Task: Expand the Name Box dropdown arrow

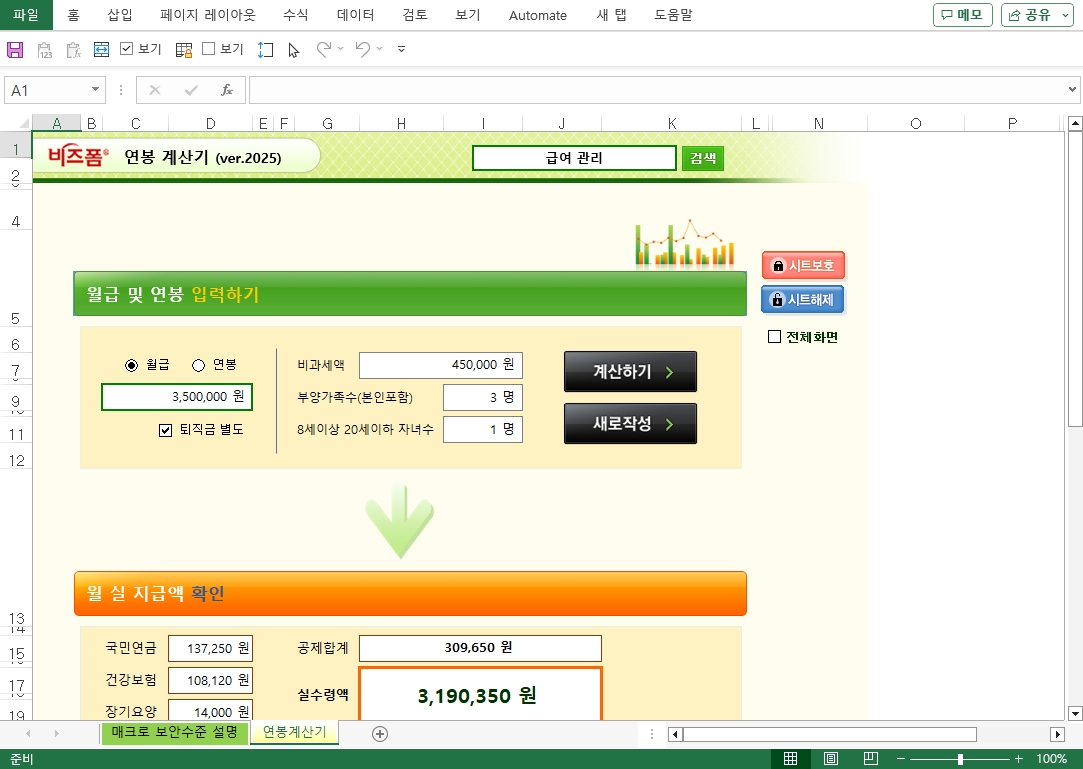Action: pos(96,90)
